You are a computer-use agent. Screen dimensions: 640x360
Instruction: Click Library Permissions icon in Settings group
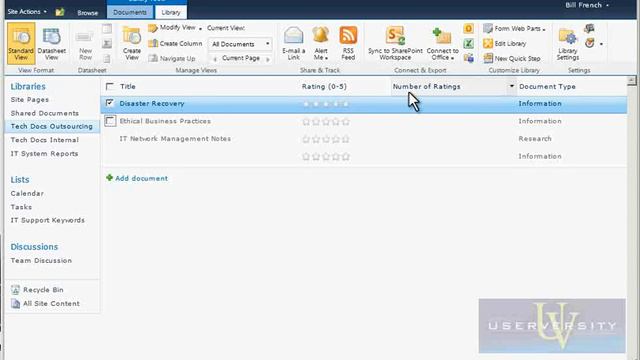click(589, 28)
